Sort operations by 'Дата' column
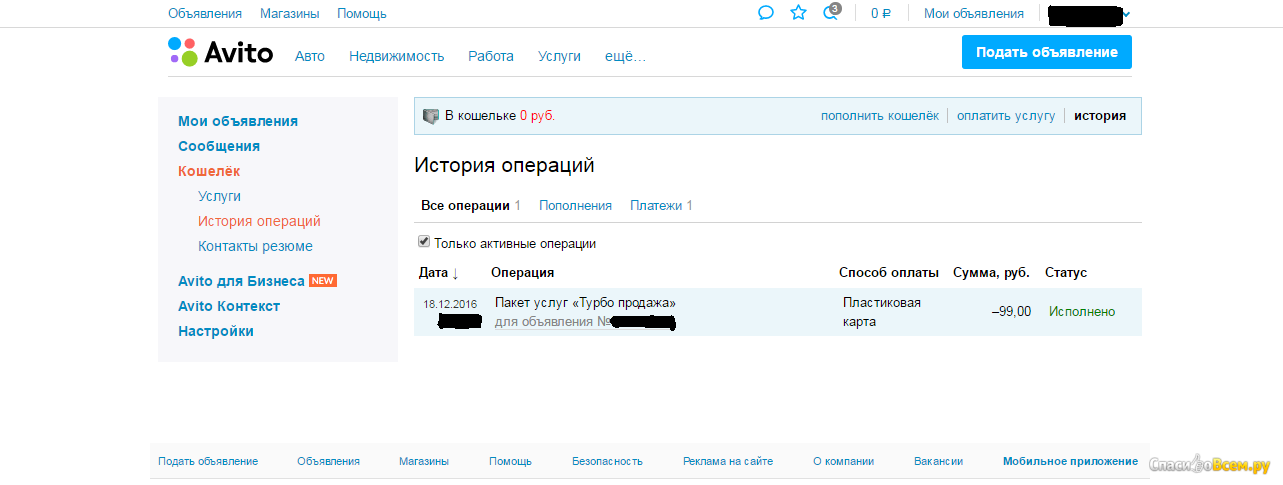This screenshot has height=485, width=1283. [439, 272]
